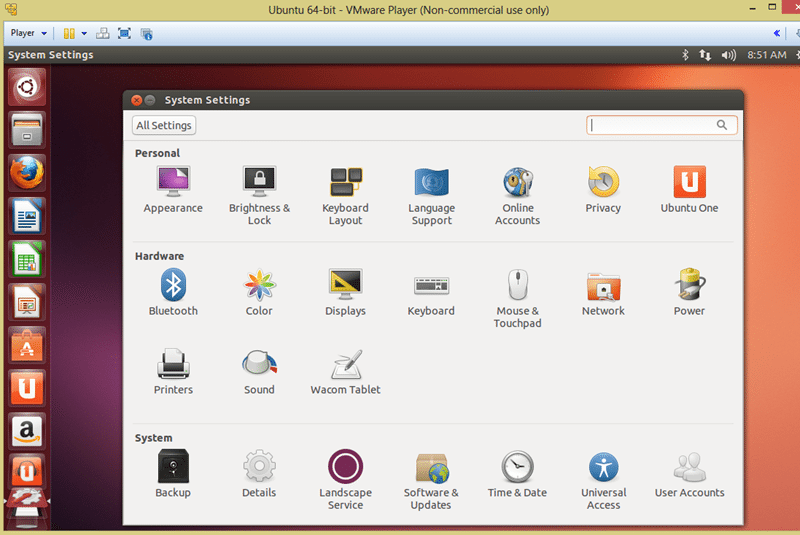The width and height of the screenshot is (800, 535).
Task: Open Online Accounts settings
Action: point(517,195)
